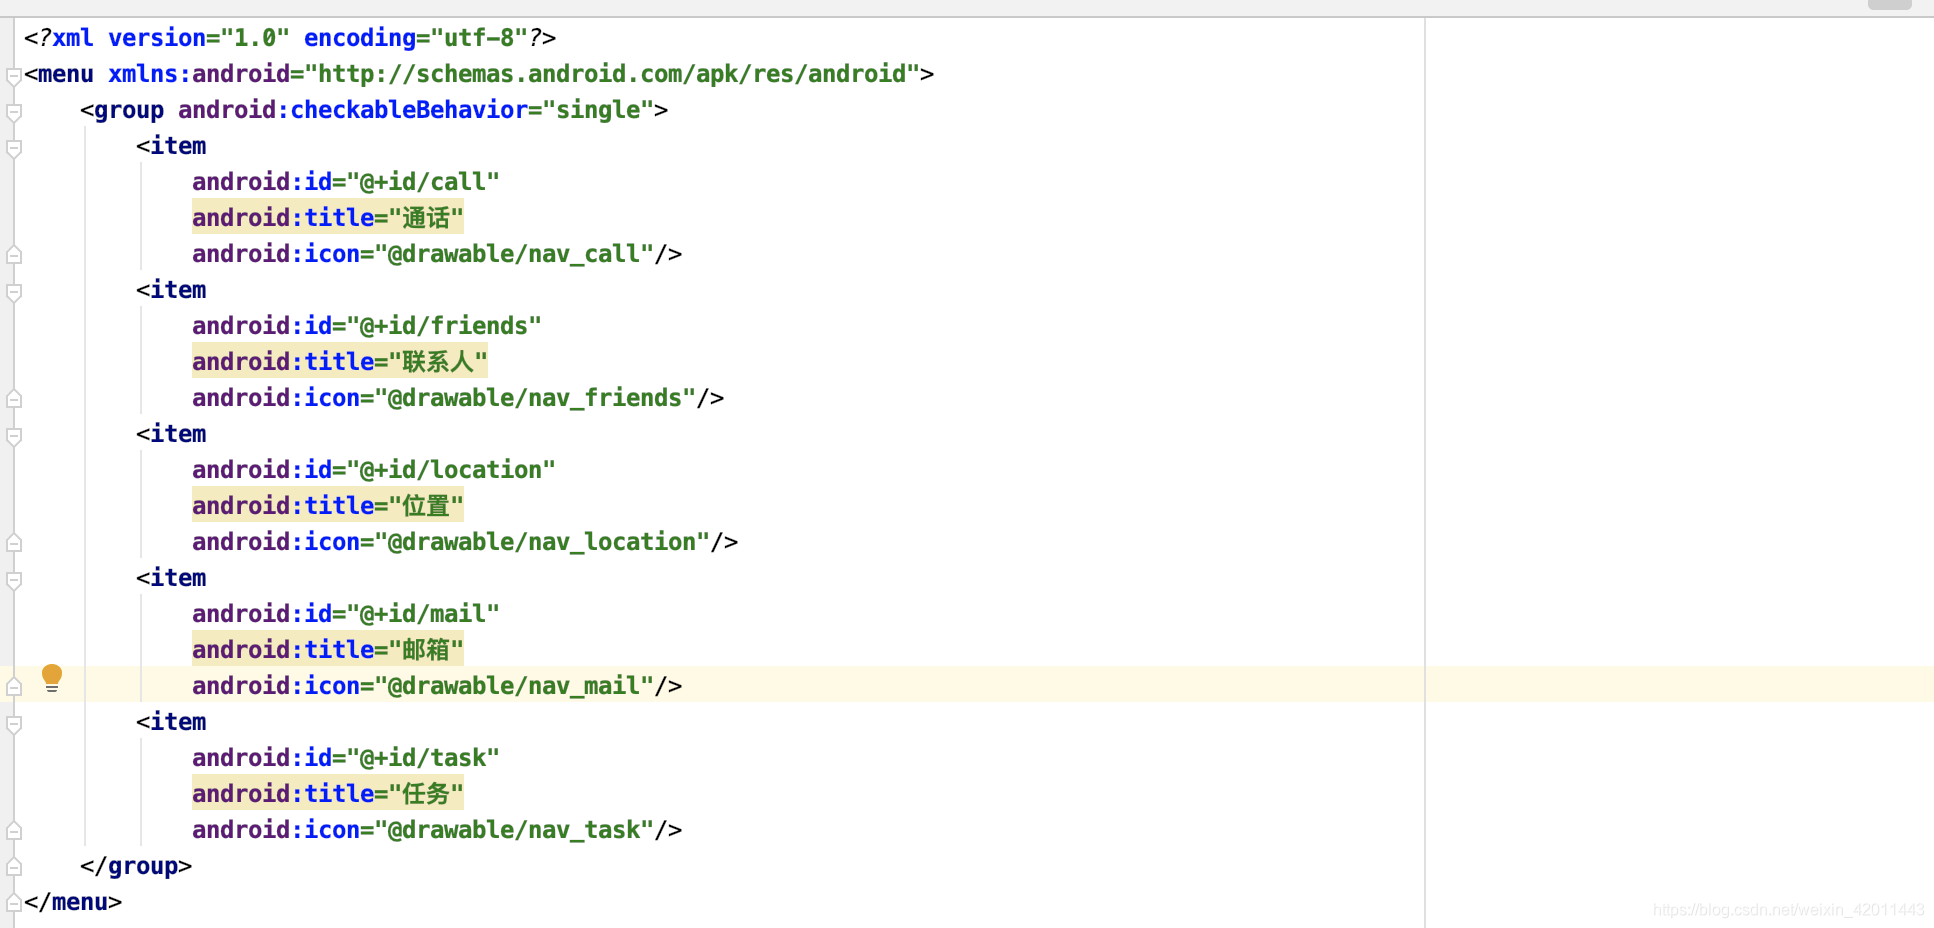The width and height of the screenshot is (1934, 928).
Task: Click android:id="@+id/mail" line
Action: (346, 614)
